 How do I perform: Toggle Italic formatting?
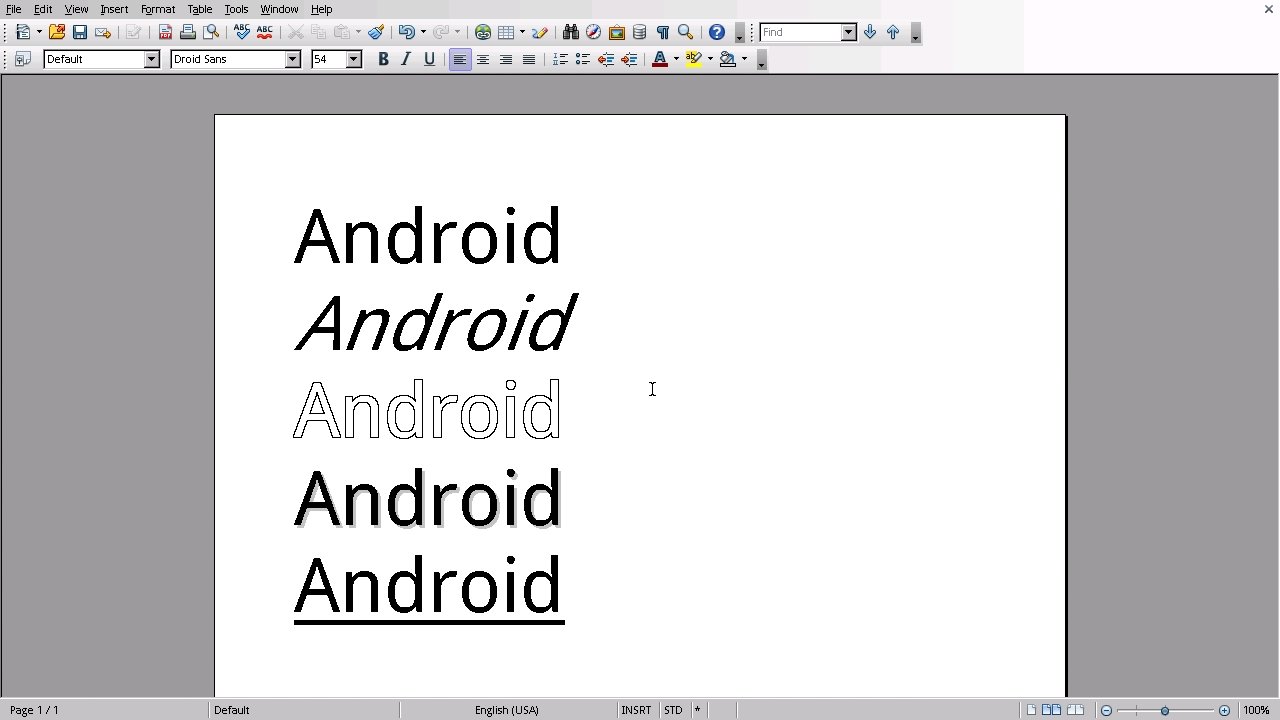(406, 59)
